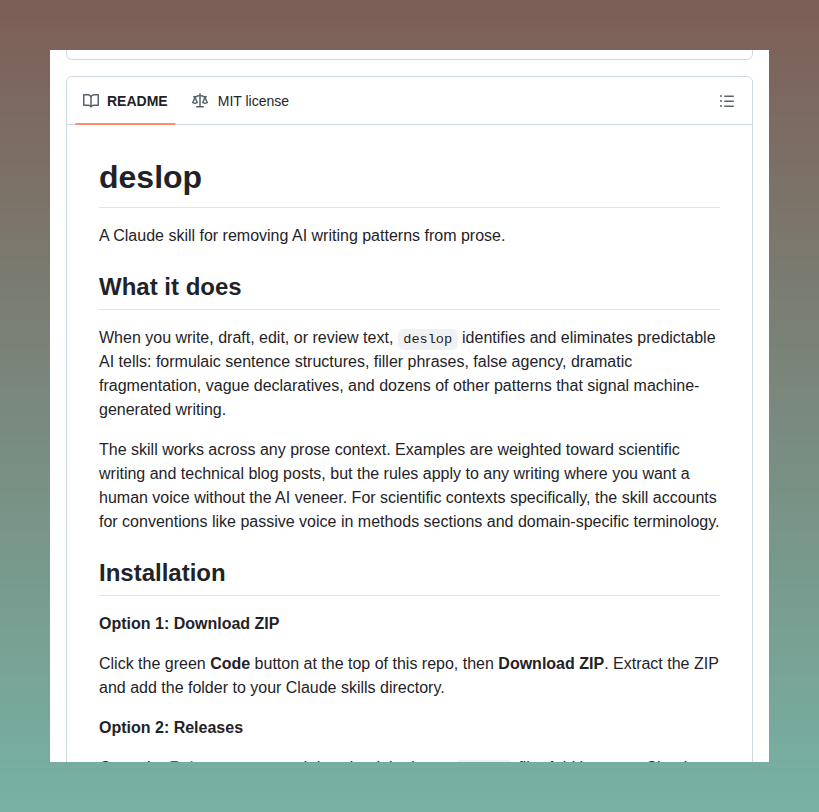Click the text 'The skill works across any prose context'
This screenshot has height=812, width=819.
click(x=244, y=450)
